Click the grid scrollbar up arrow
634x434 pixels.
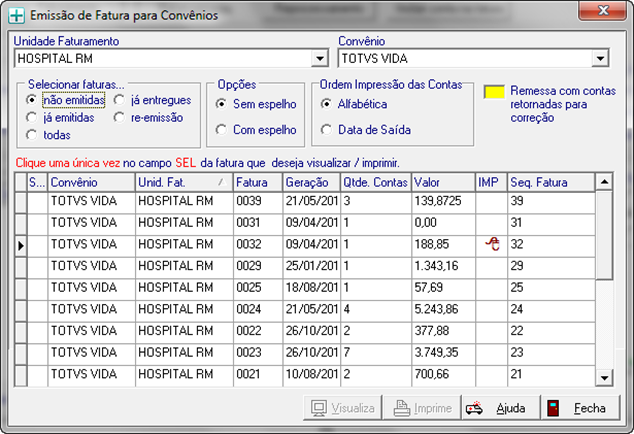604,182
